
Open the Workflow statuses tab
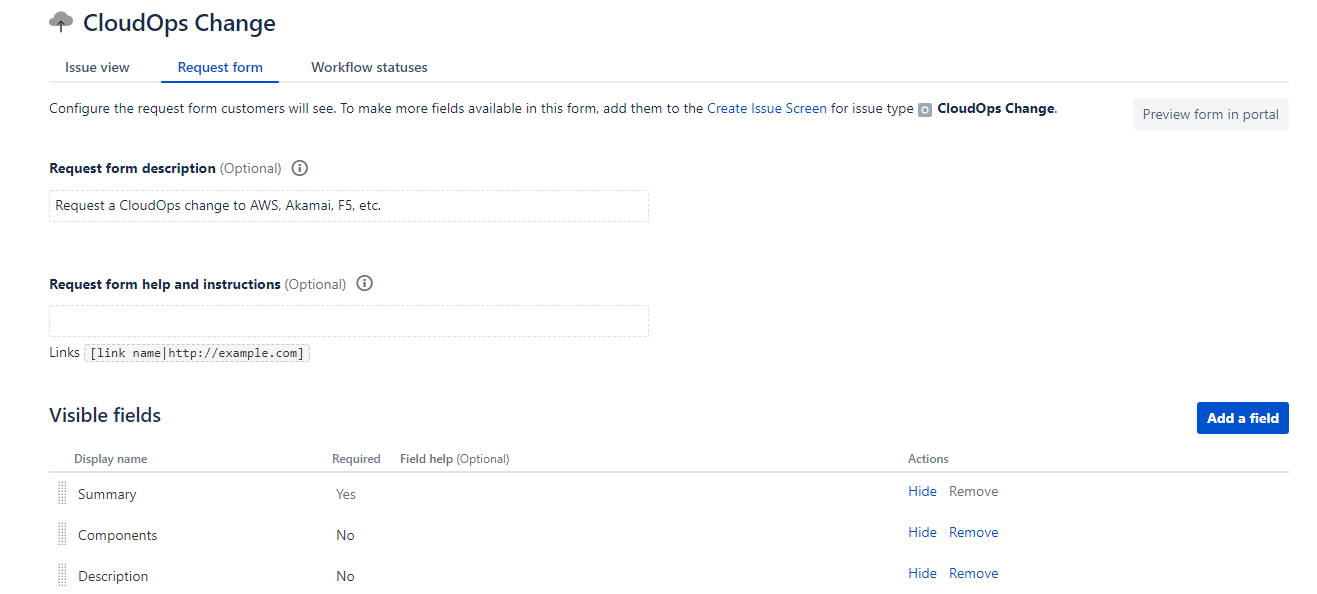point(368,67)
